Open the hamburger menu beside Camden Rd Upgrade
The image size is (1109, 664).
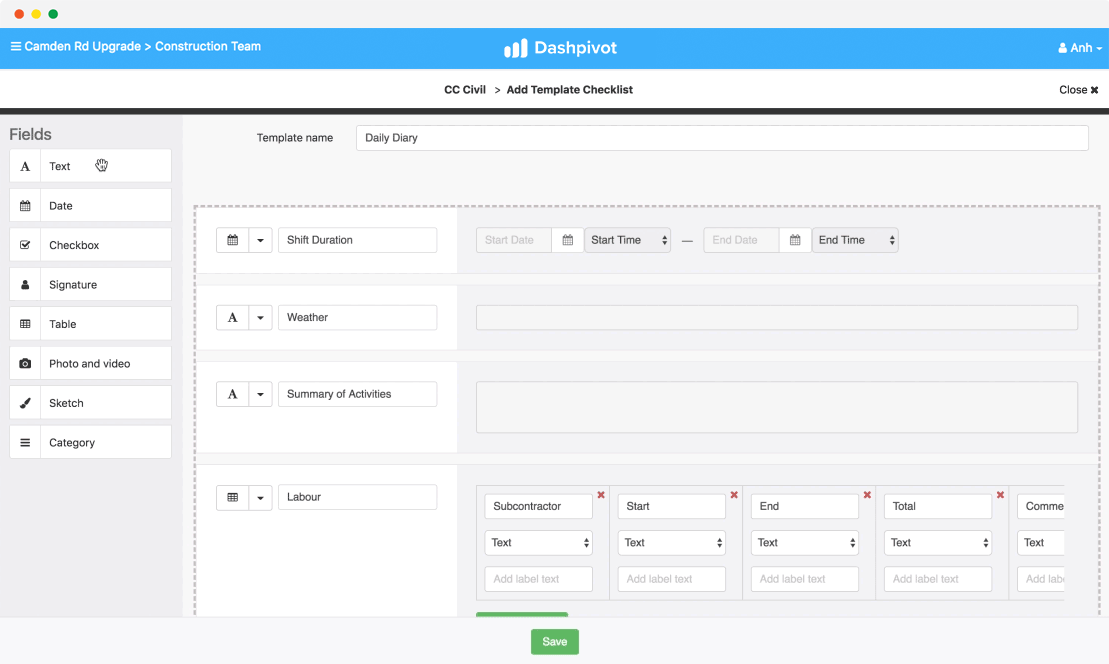[16, 46]
